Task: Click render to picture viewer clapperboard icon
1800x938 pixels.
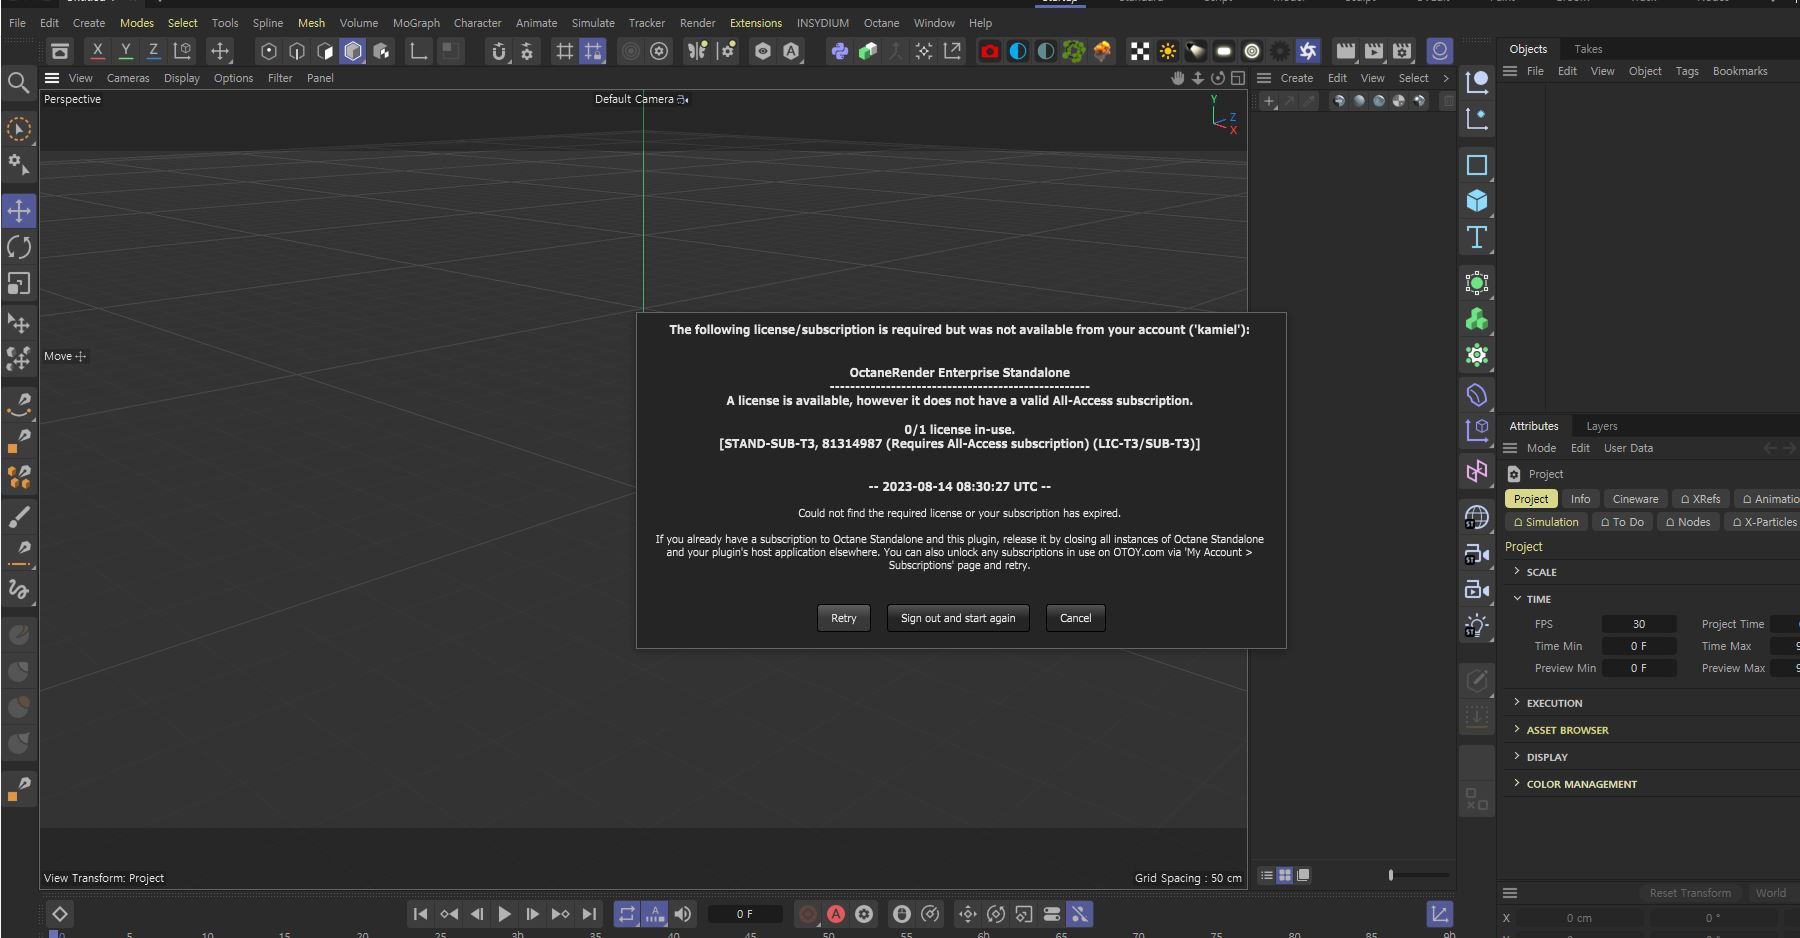Action: pos(1374,51)
